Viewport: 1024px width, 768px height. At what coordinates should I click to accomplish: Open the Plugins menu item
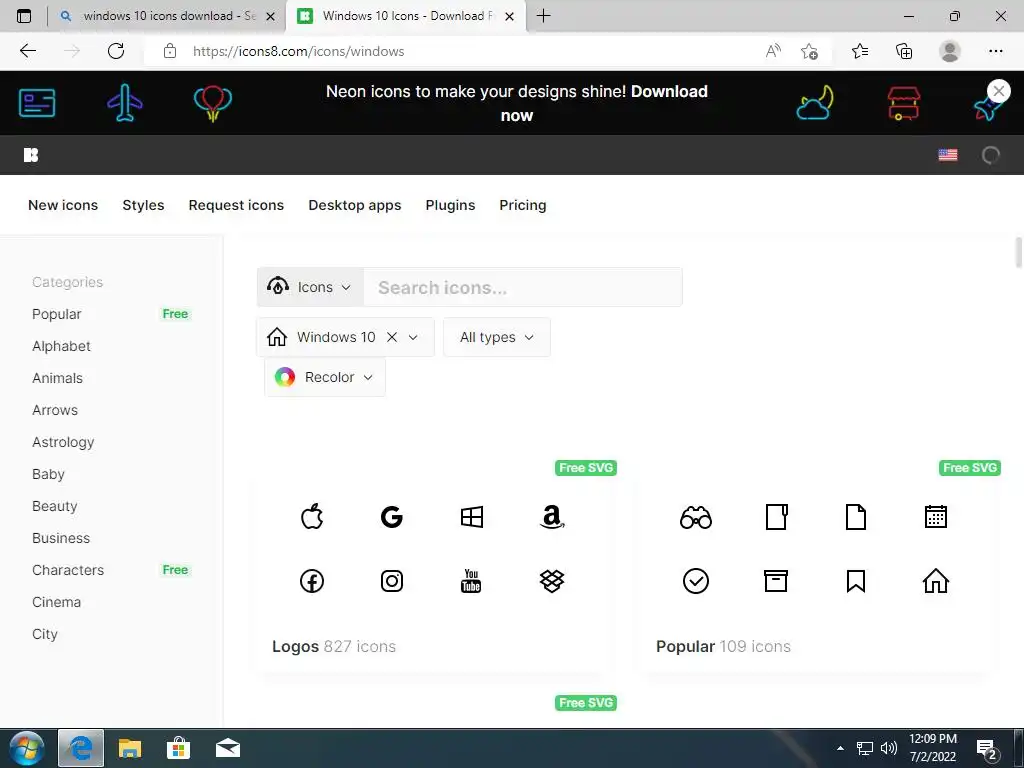[x=450, y=205]
